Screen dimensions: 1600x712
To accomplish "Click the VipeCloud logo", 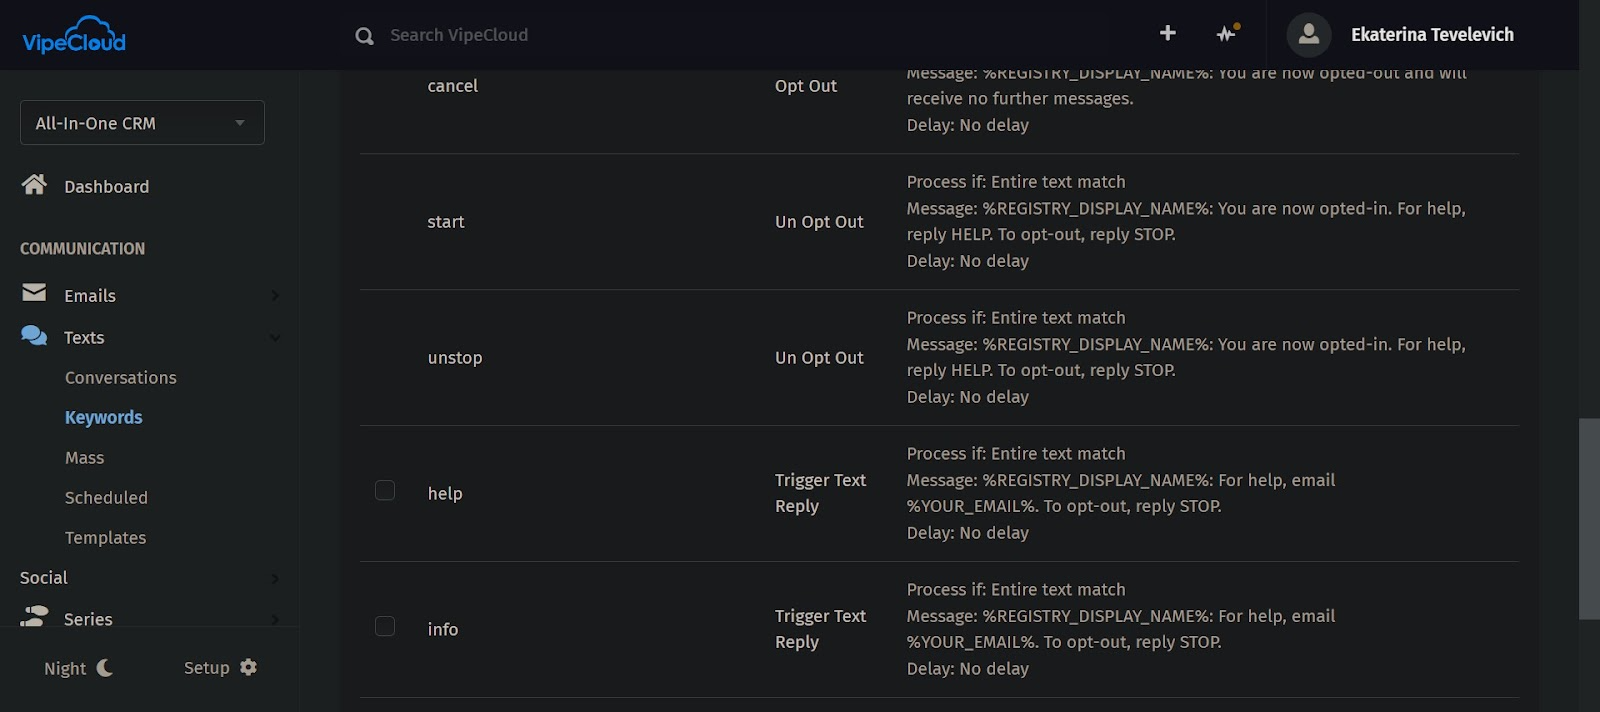I will pos(74,35).
